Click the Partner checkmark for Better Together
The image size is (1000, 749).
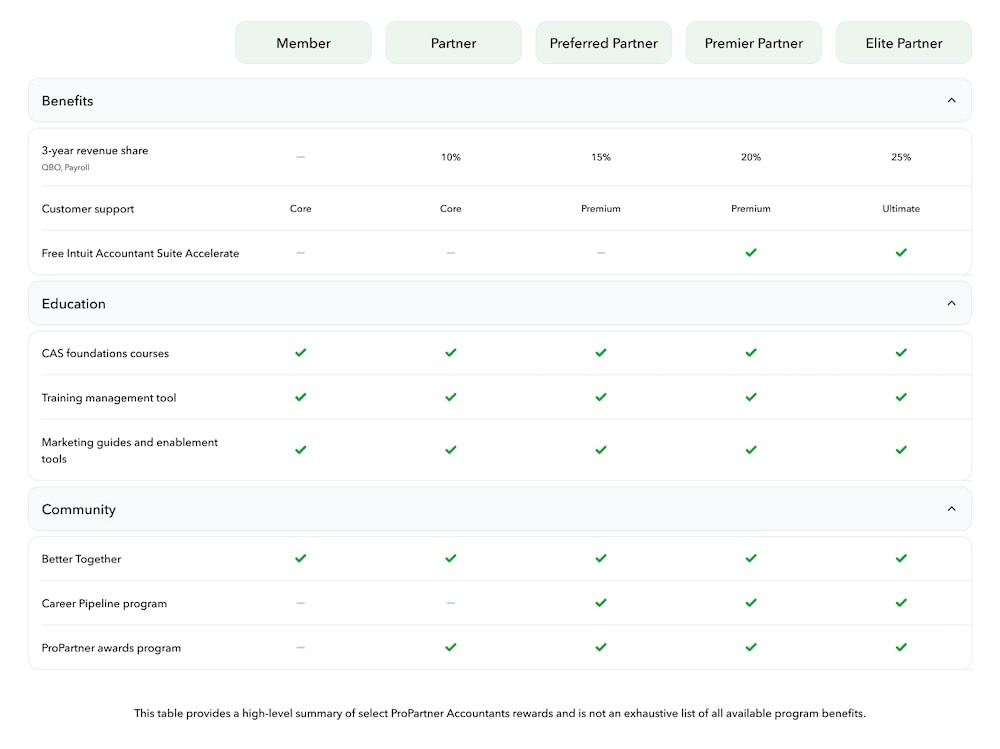451,558
